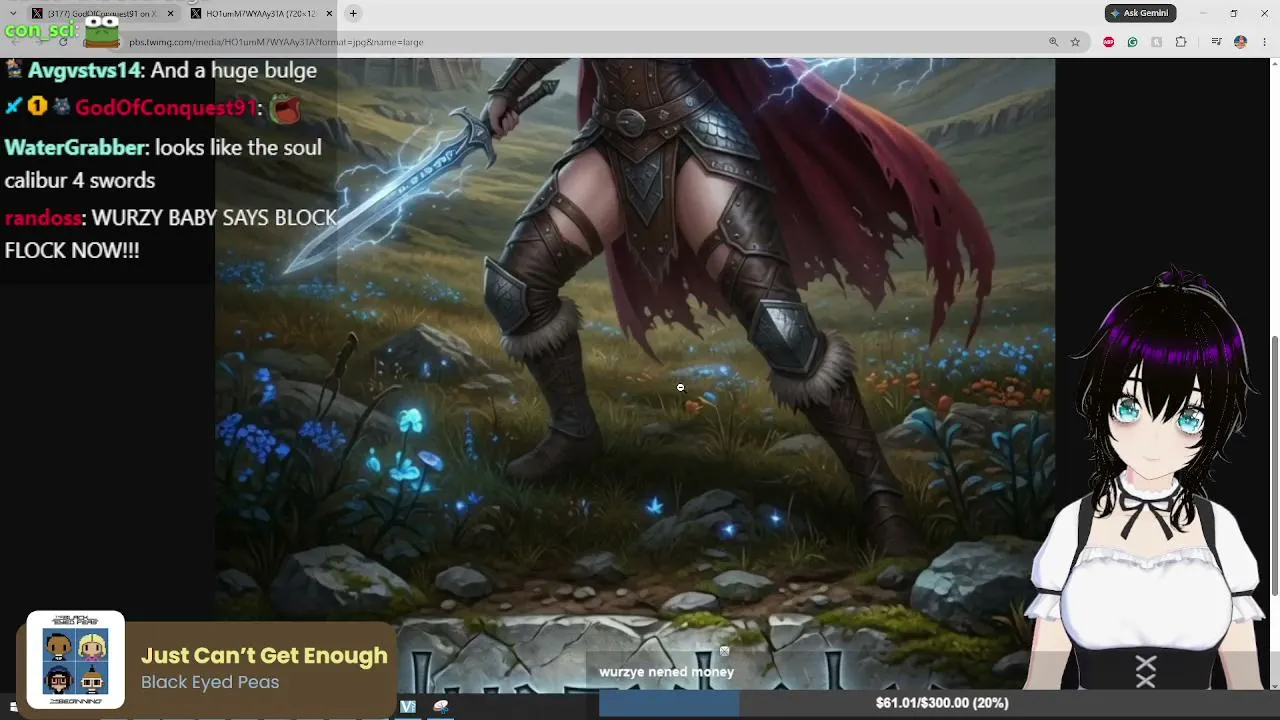Screen dimensions: 1280x720
Task: Open the Chrome three-dot menu
Action: (x=1264, y=42)
